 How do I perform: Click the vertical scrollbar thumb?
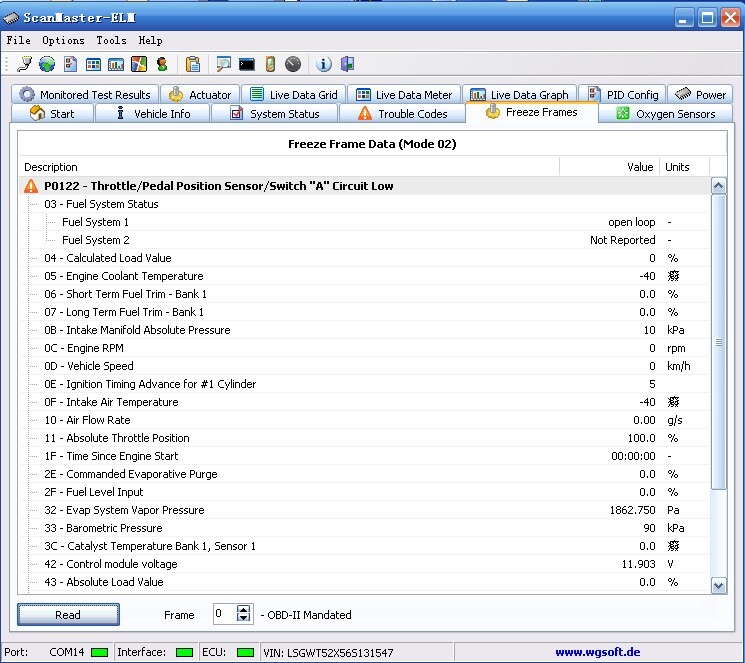click(x=718, y=342)
